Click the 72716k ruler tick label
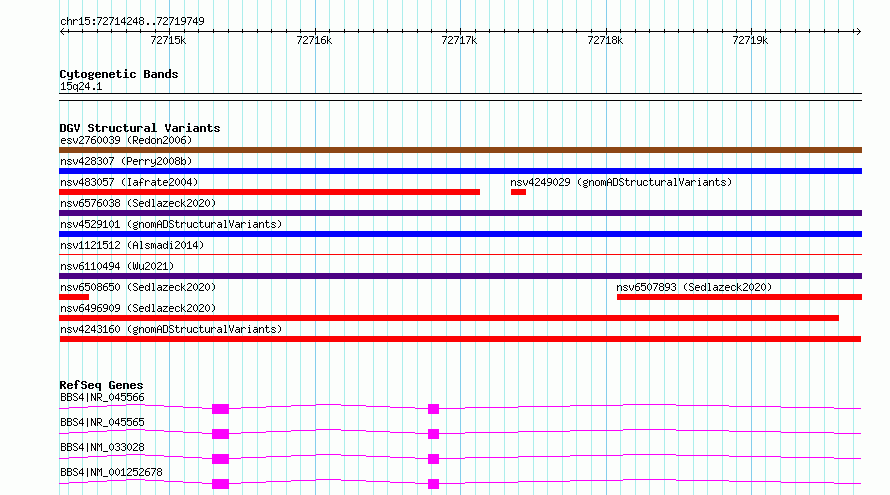This screenshot has width=890, height=495. pos(314,40)
